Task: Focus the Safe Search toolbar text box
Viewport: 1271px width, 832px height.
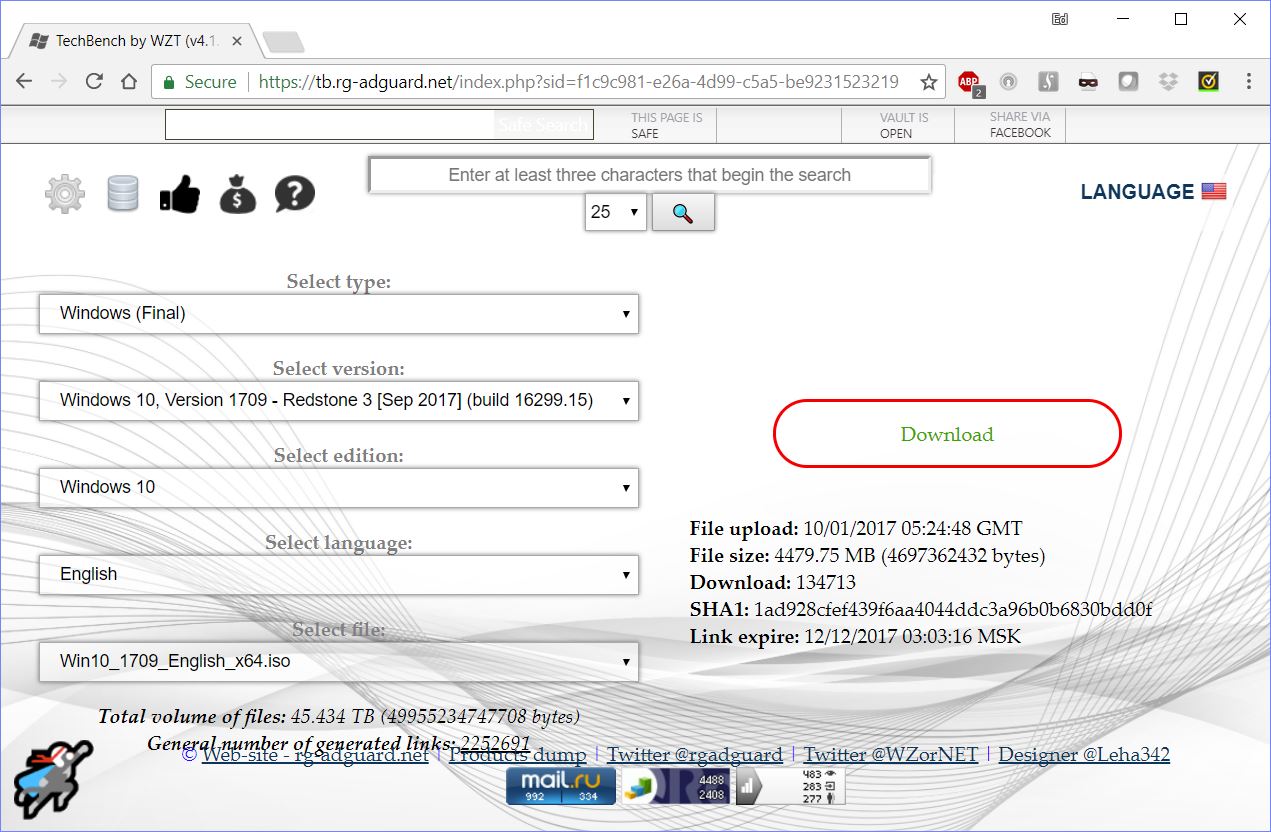Action: tap(330, 125)
